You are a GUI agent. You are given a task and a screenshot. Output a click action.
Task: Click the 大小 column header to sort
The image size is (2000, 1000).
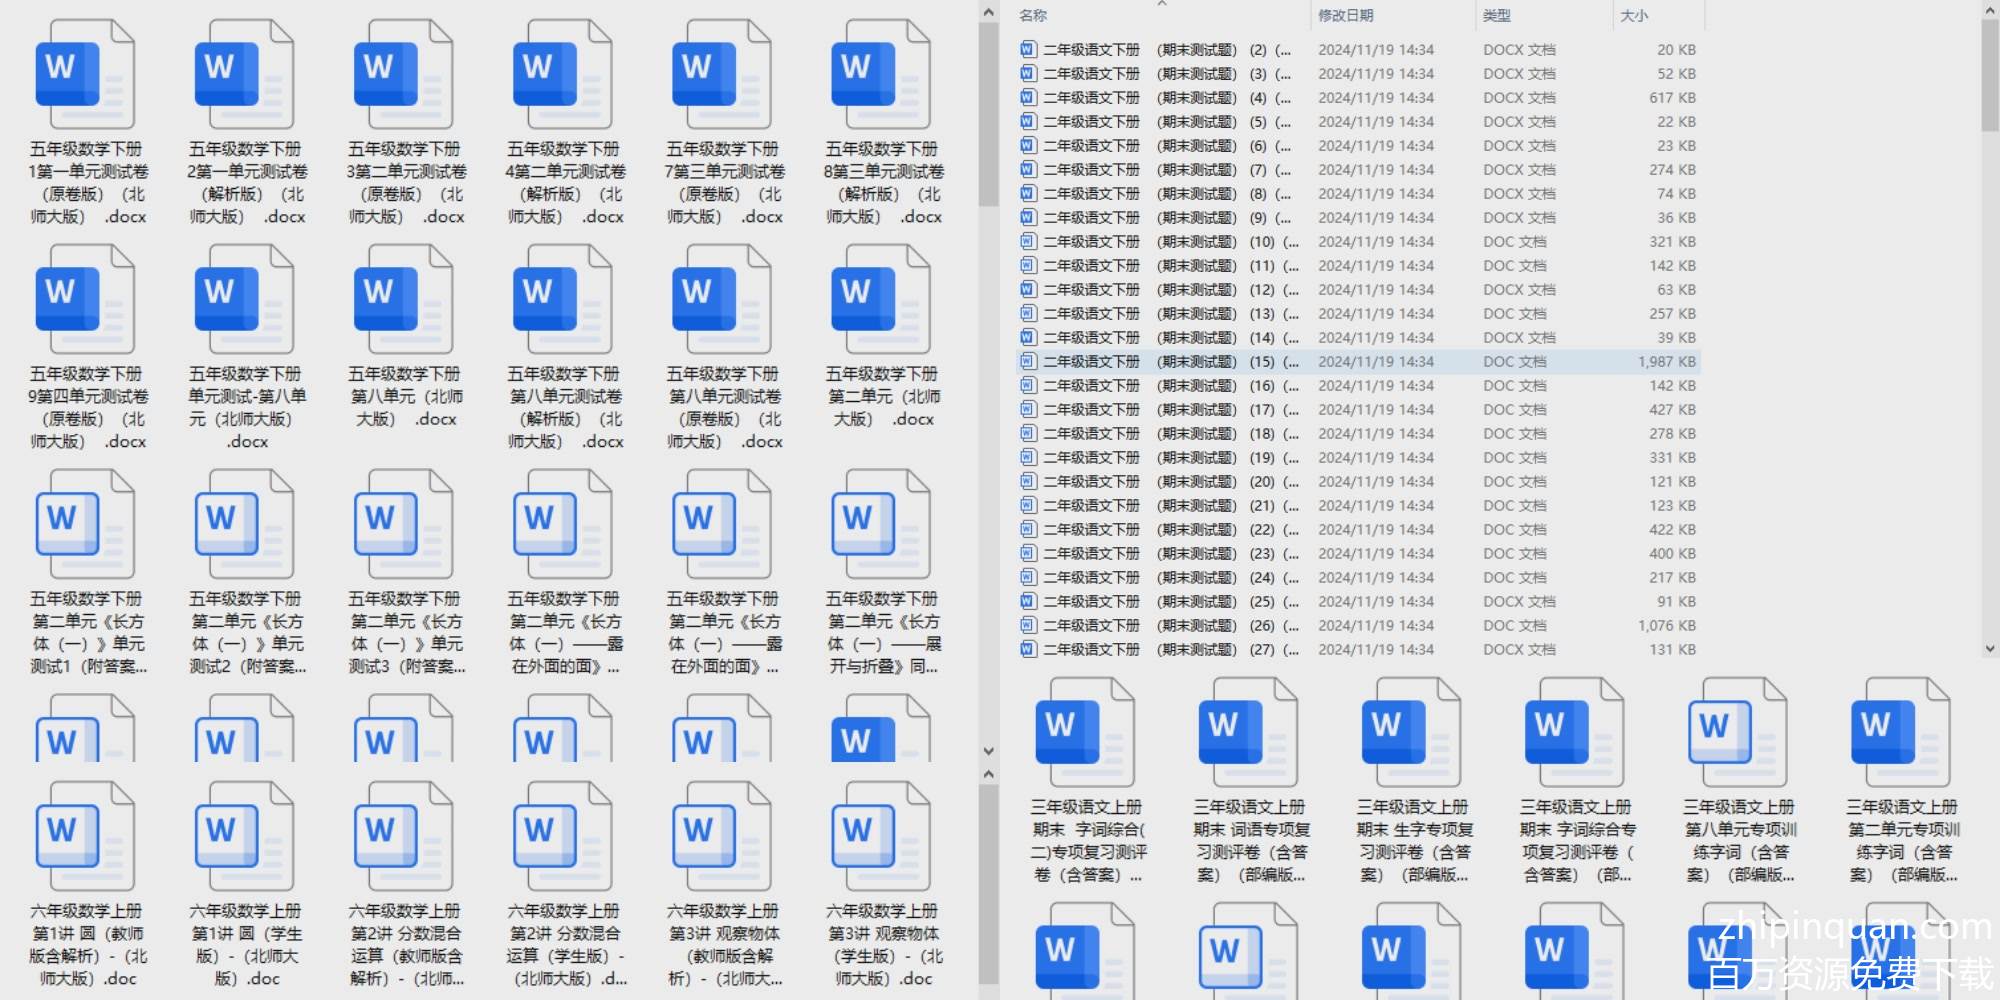1634,16
